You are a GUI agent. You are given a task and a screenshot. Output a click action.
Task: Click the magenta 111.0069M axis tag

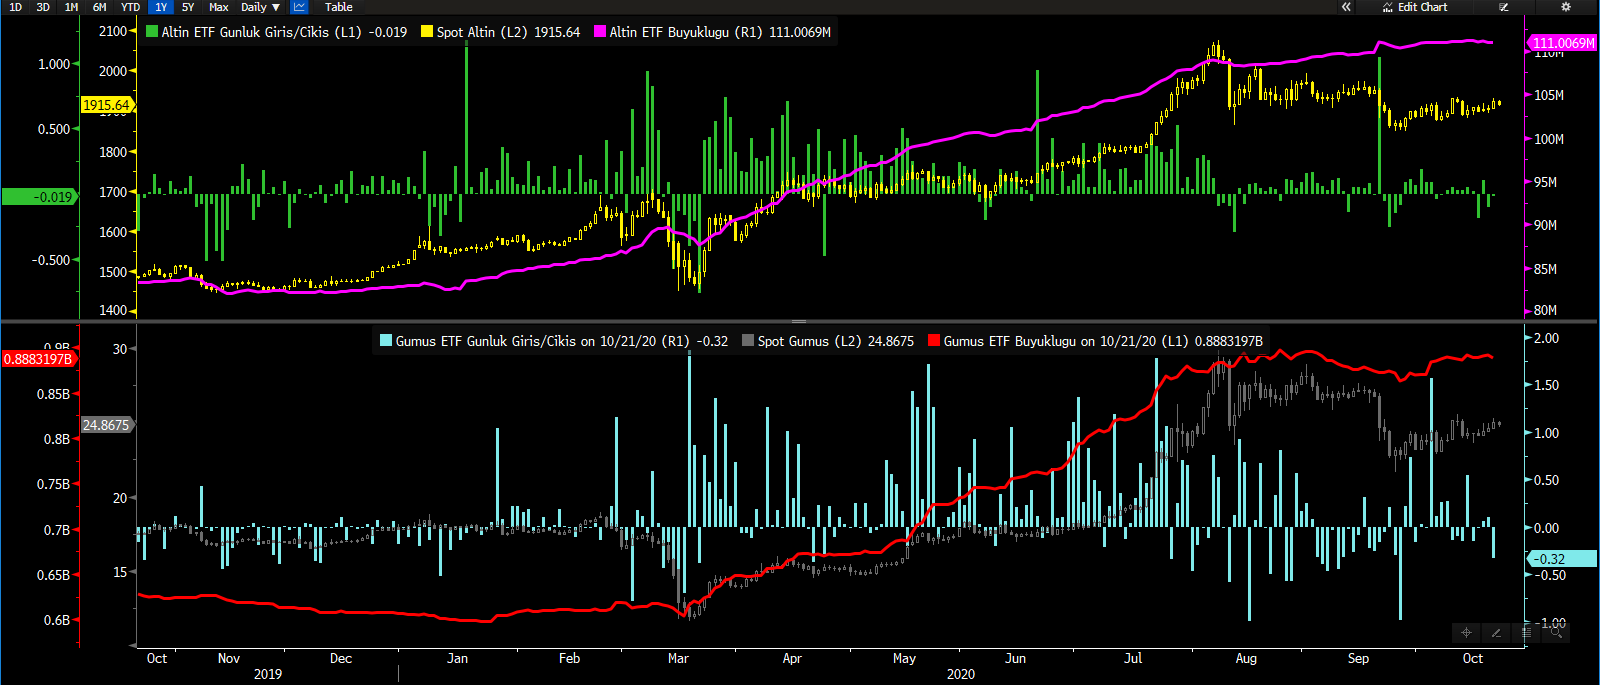(1563, 43)
